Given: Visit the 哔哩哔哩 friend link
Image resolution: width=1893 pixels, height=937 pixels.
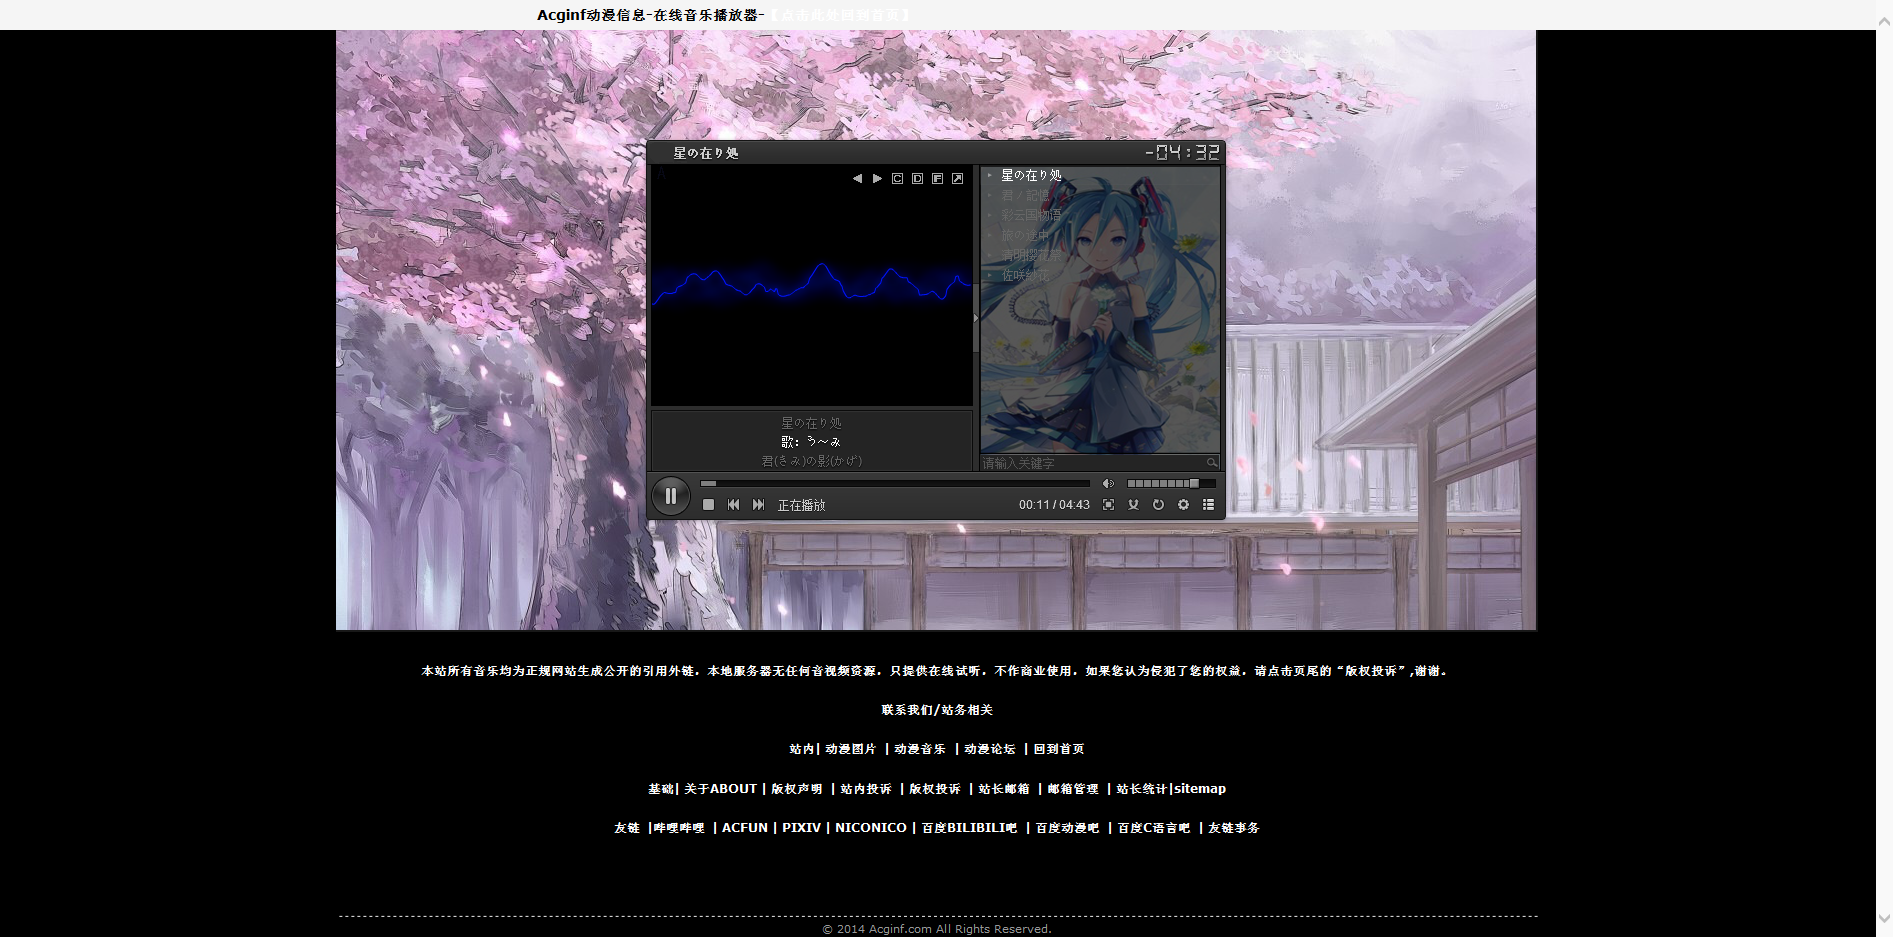Looking at the screenshot, I should pos(679,828).
